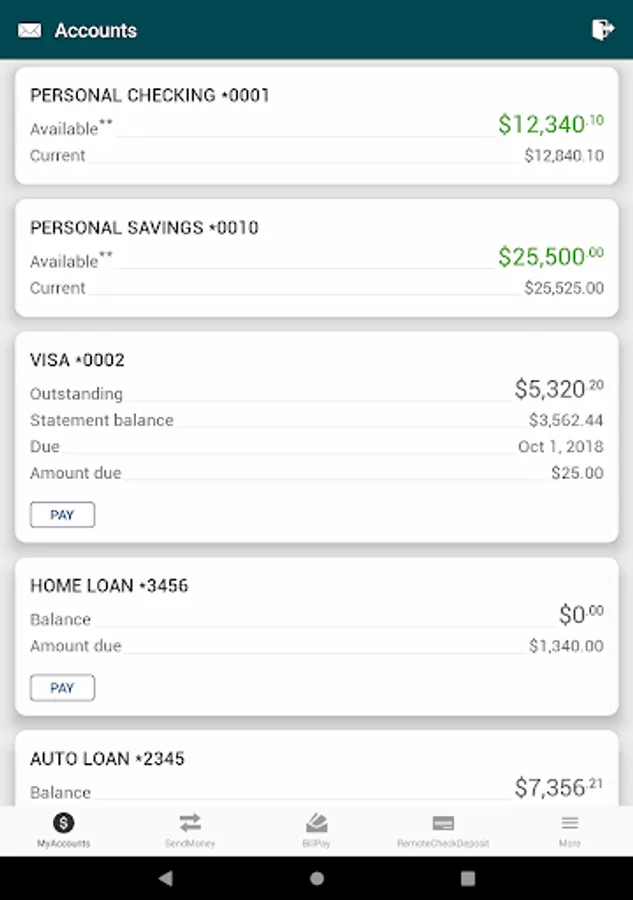Select the dollar sign MyAccounts icon
The image size is (633, 900).
coord(63,823)
